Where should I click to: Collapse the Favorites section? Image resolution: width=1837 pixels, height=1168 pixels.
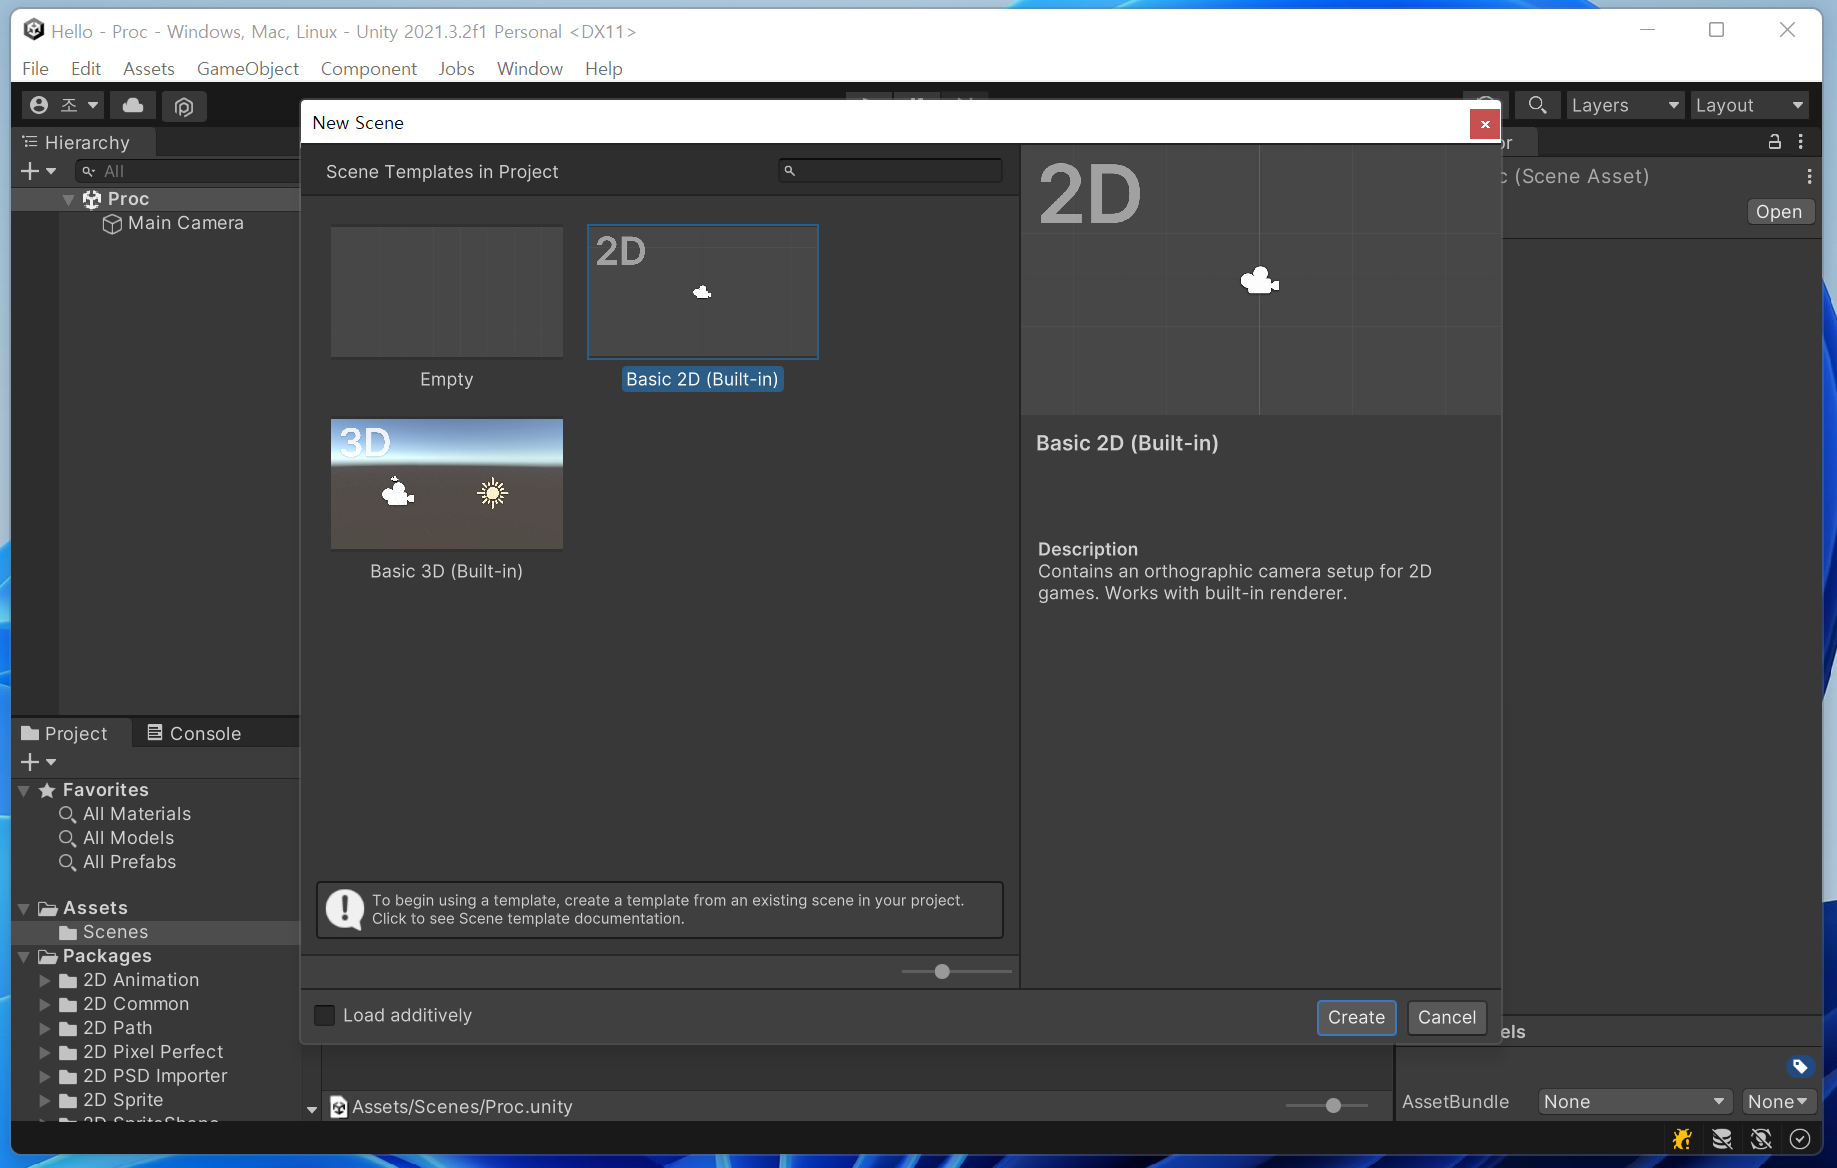[x=24, y=791]
